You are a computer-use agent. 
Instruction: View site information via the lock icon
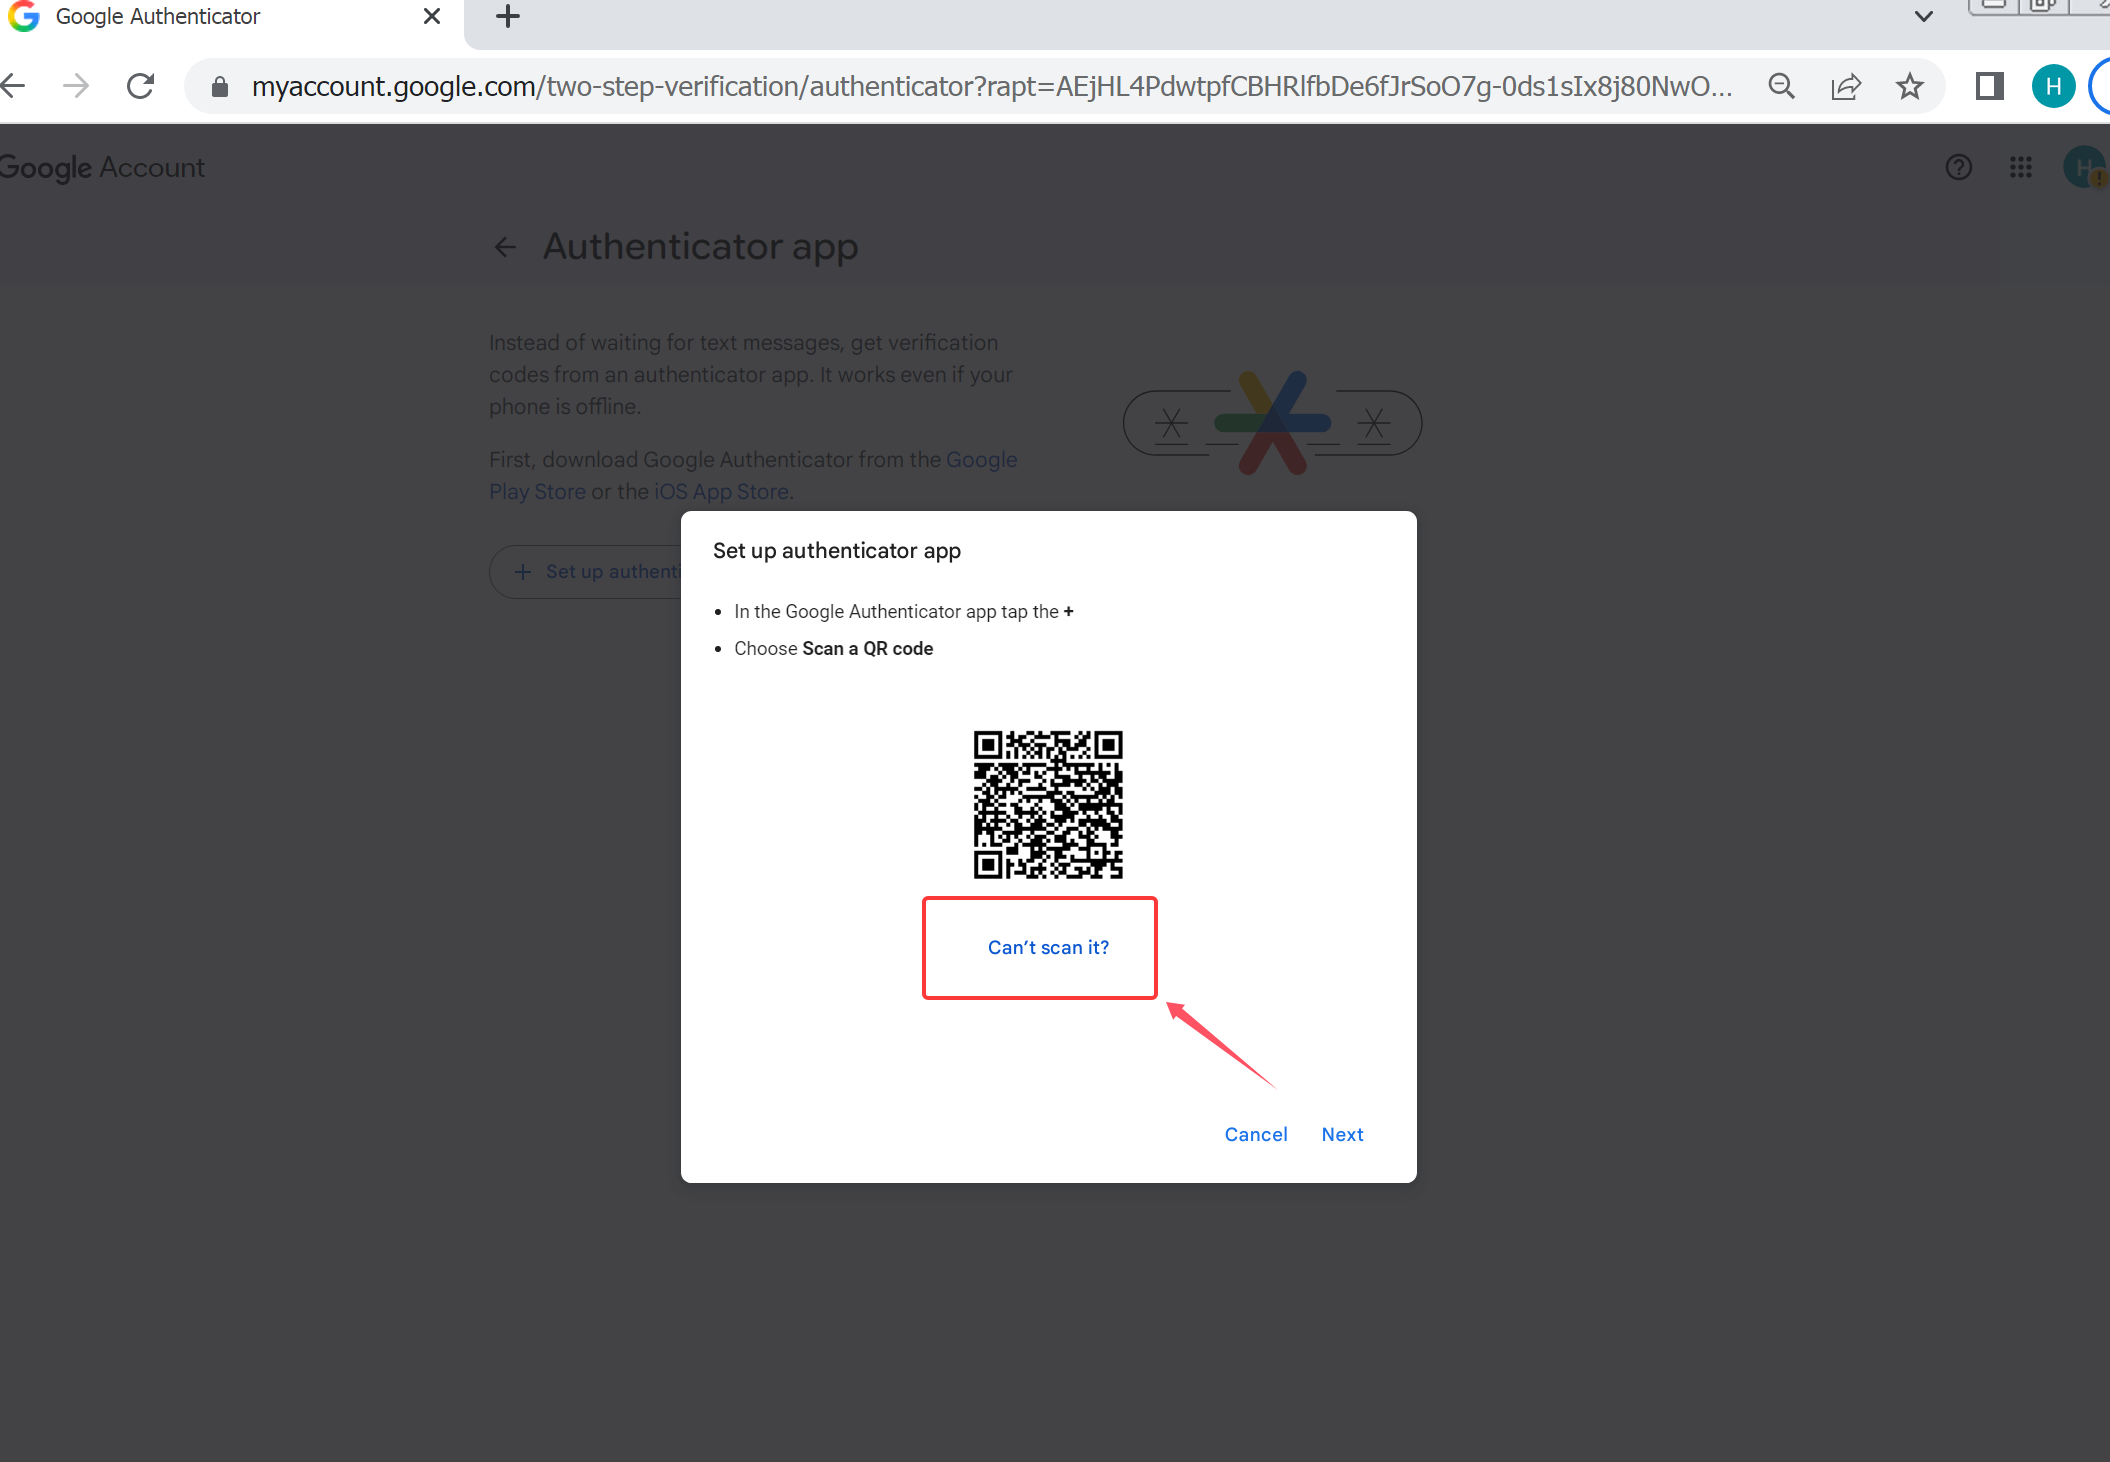pyautogui.click(x=220, y=87)
